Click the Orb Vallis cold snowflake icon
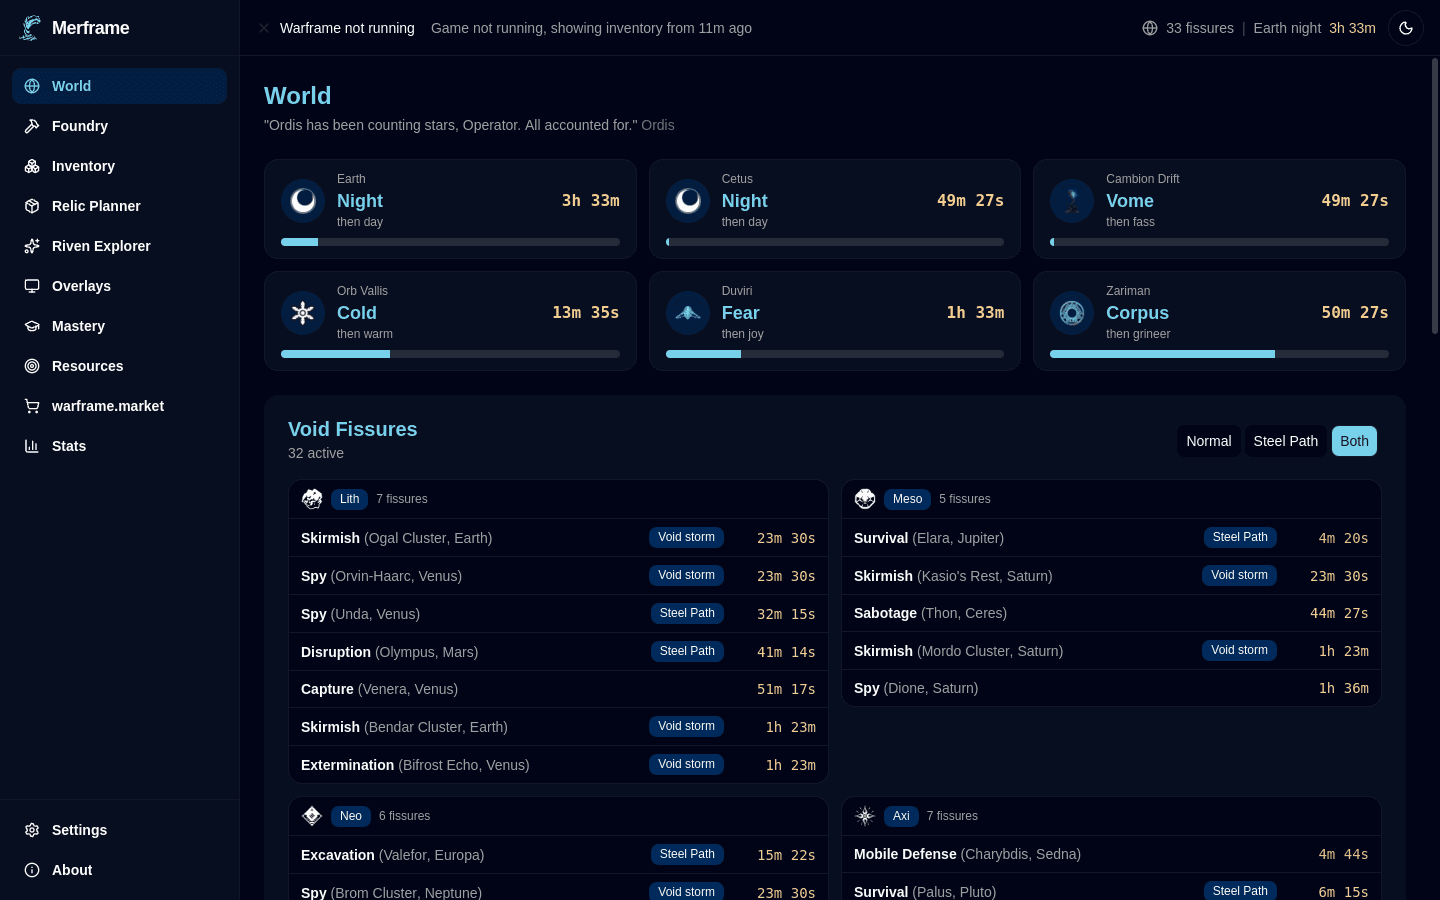1440x900 pixels. 303,313
